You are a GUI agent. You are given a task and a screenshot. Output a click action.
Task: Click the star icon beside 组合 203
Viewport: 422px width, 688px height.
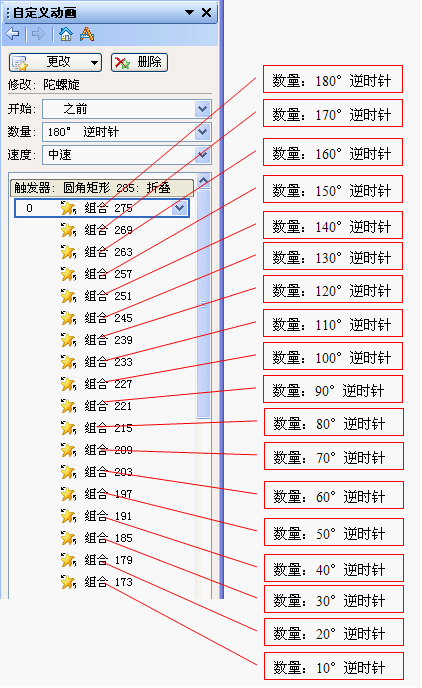pos(68,472)
